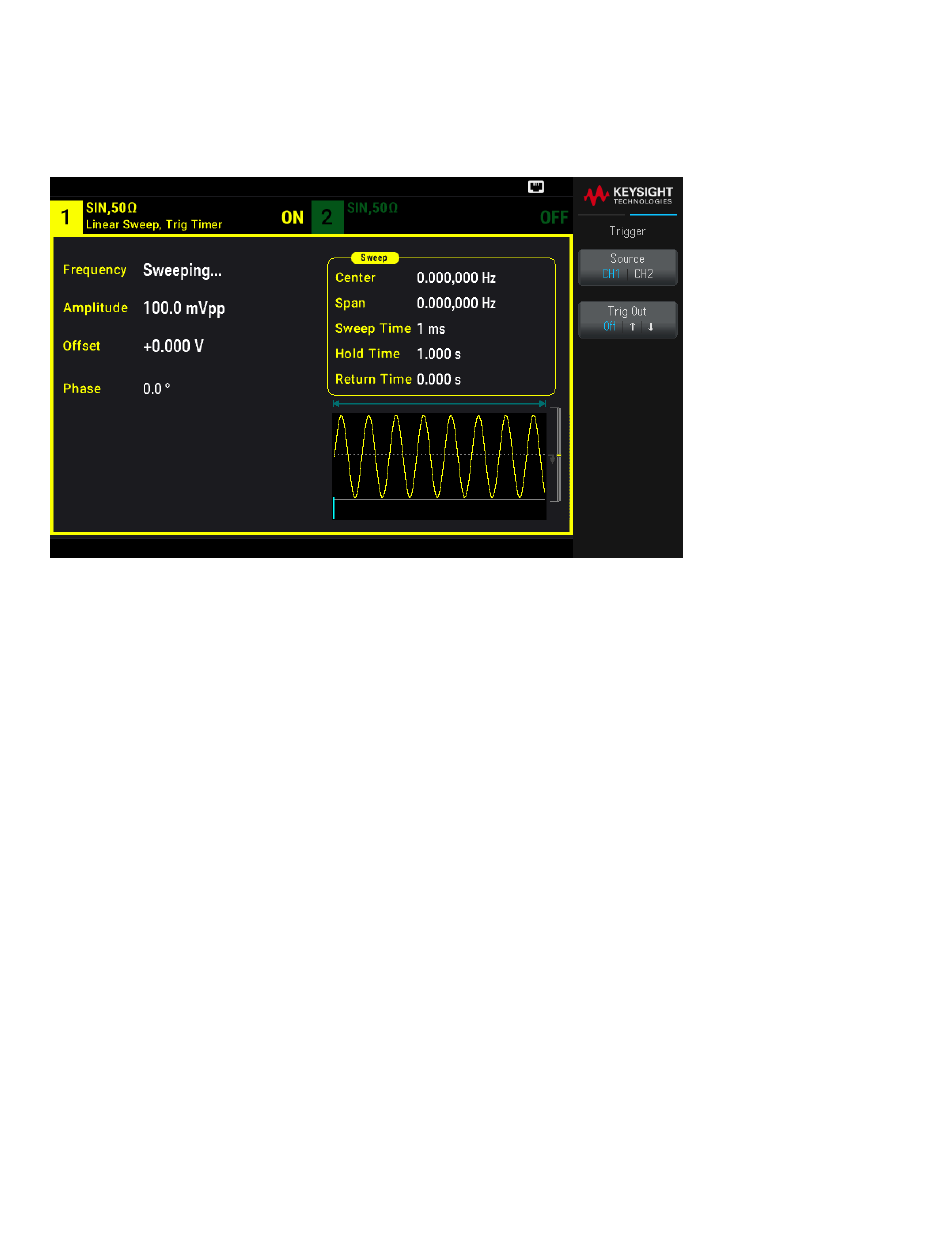Screen dimensions: 950x1254
Task: Select the Sweep panel label
Action: [373, 257]
